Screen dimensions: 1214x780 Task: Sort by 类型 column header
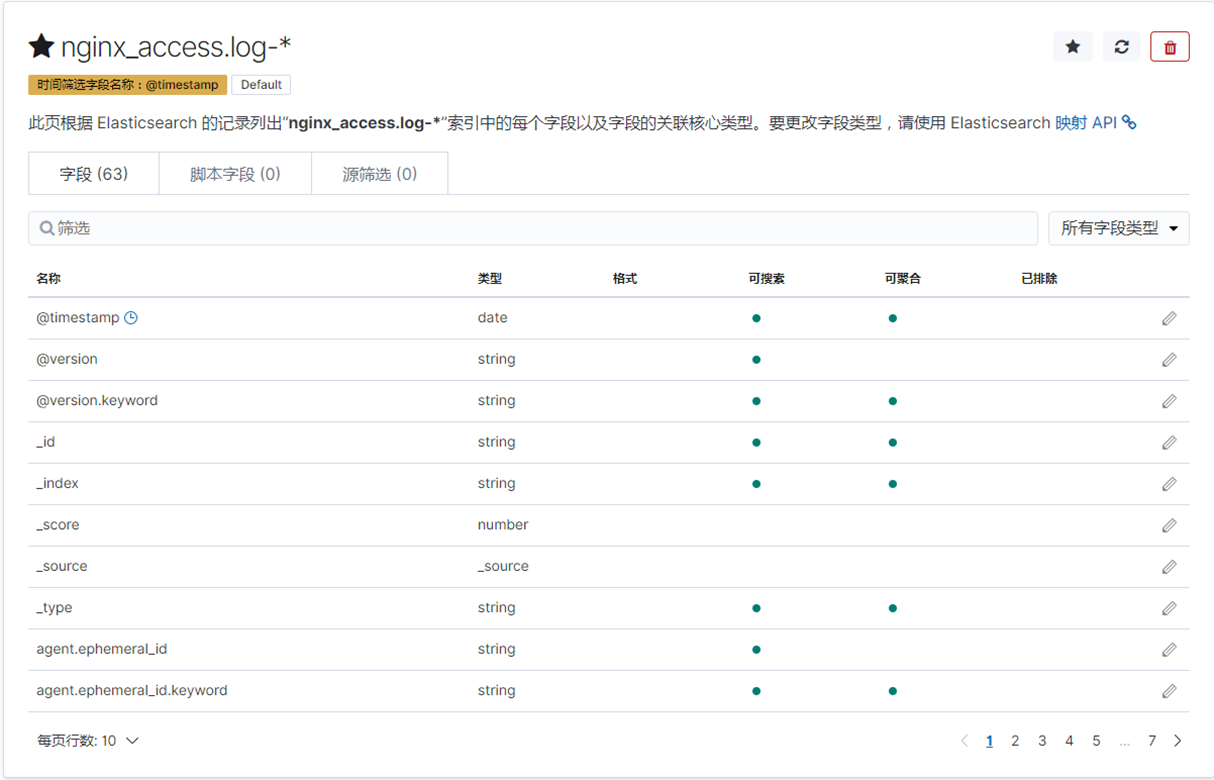(490, 279)
